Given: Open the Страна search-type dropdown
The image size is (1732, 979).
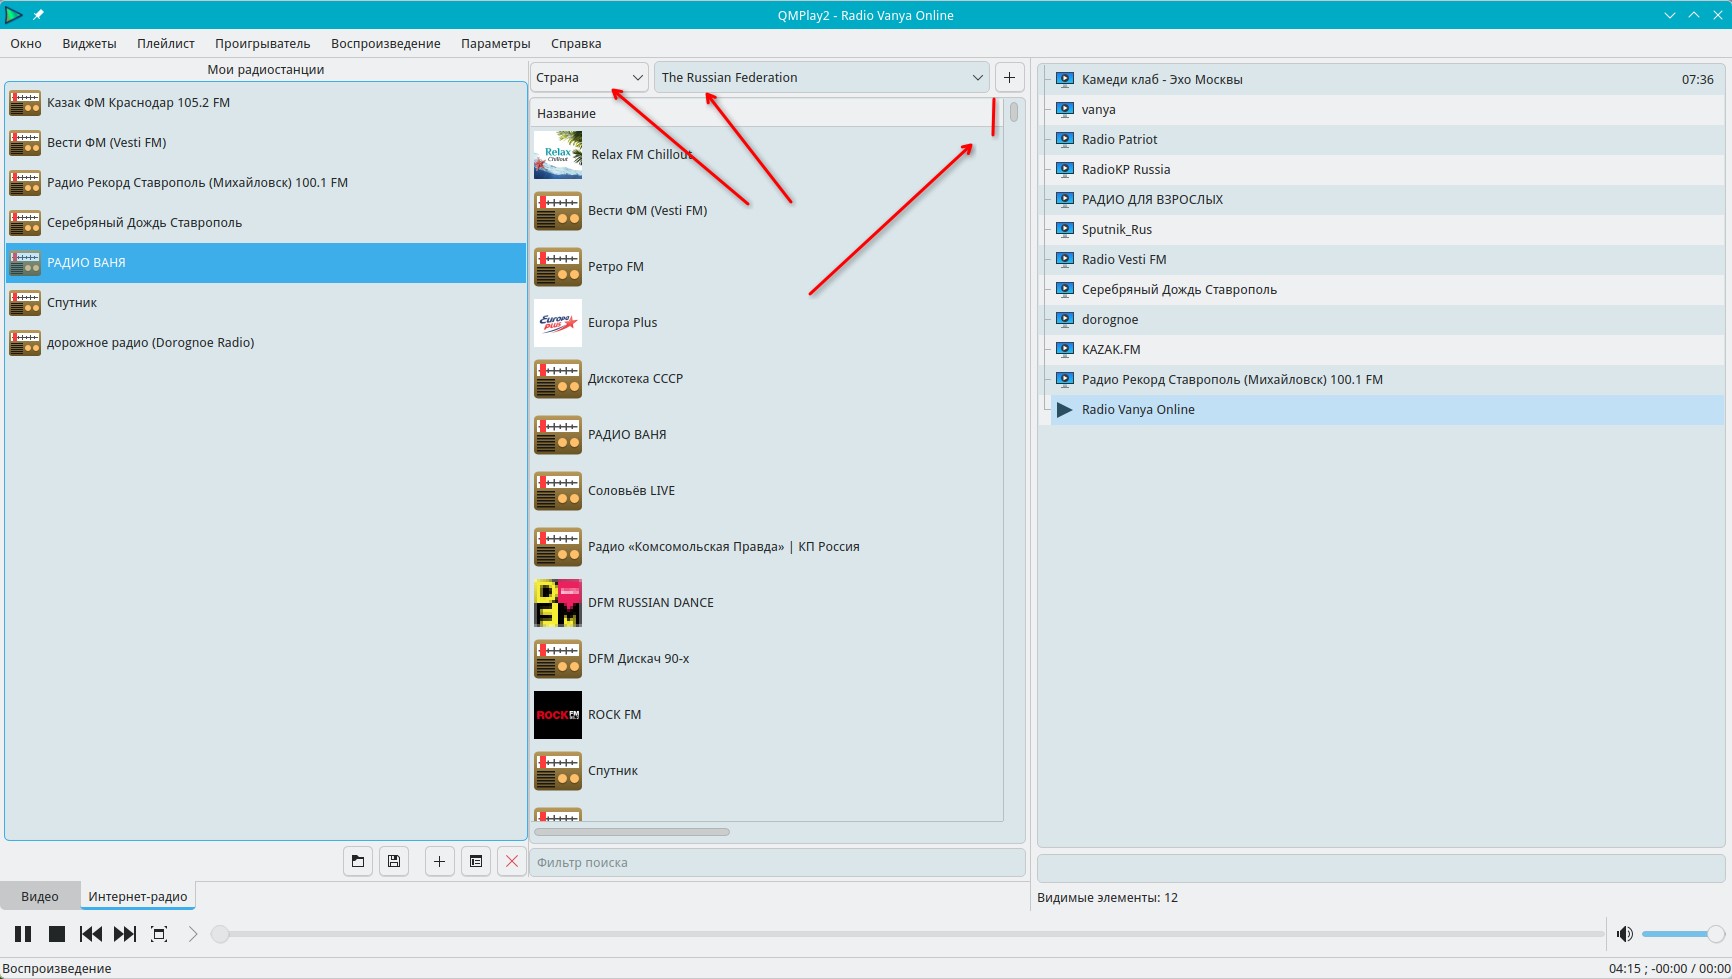Looking at the screenshot, I should (589, 77).
